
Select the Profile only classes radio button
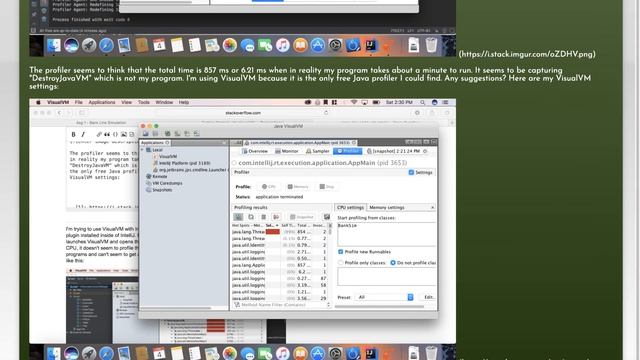click(341, 263)
